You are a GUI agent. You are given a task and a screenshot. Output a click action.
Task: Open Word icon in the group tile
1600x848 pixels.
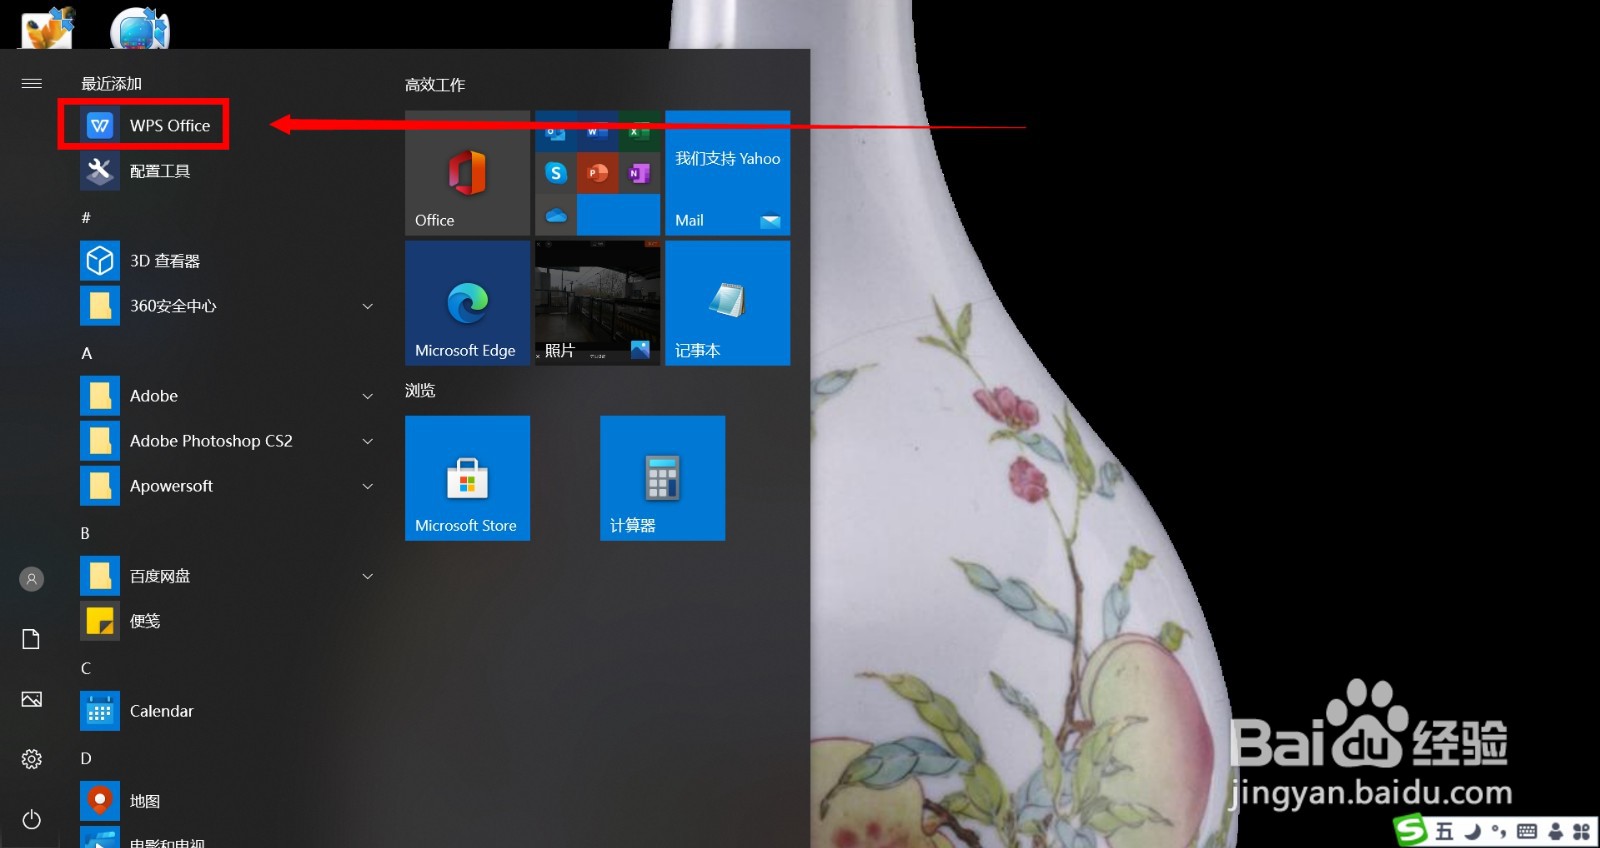coord(597,131)
